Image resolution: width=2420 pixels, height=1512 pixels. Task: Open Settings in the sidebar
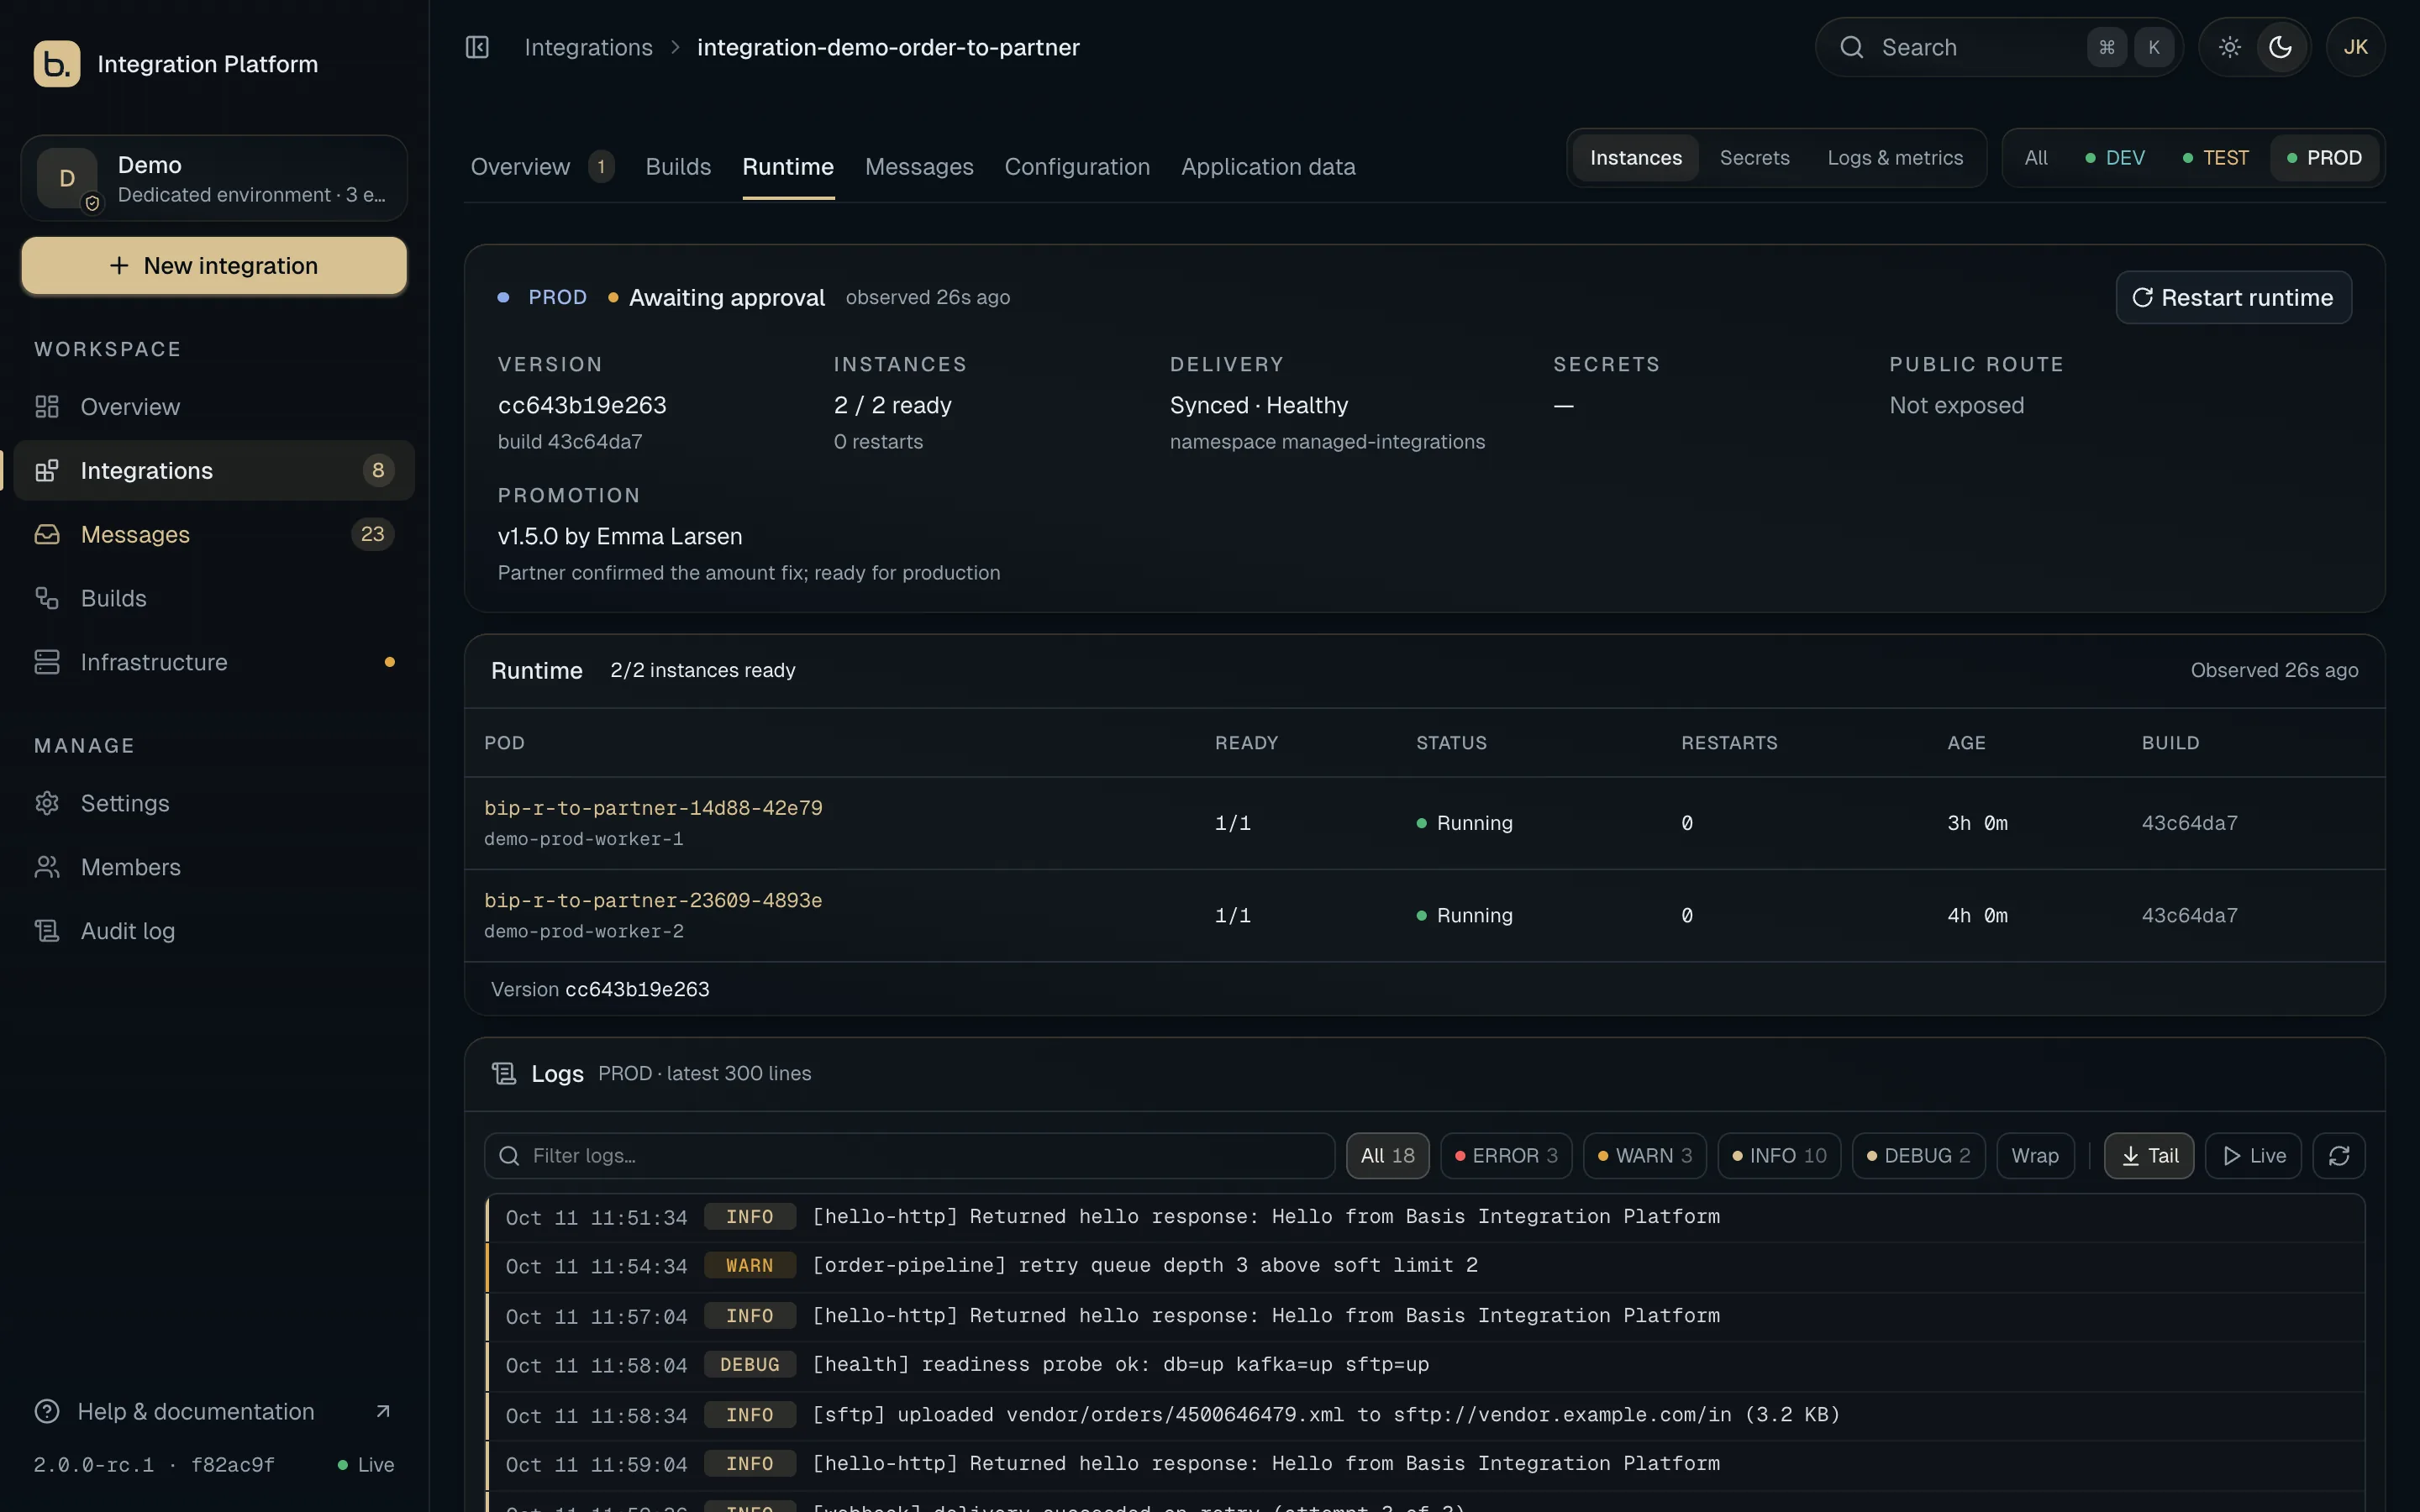coord(214,803)
